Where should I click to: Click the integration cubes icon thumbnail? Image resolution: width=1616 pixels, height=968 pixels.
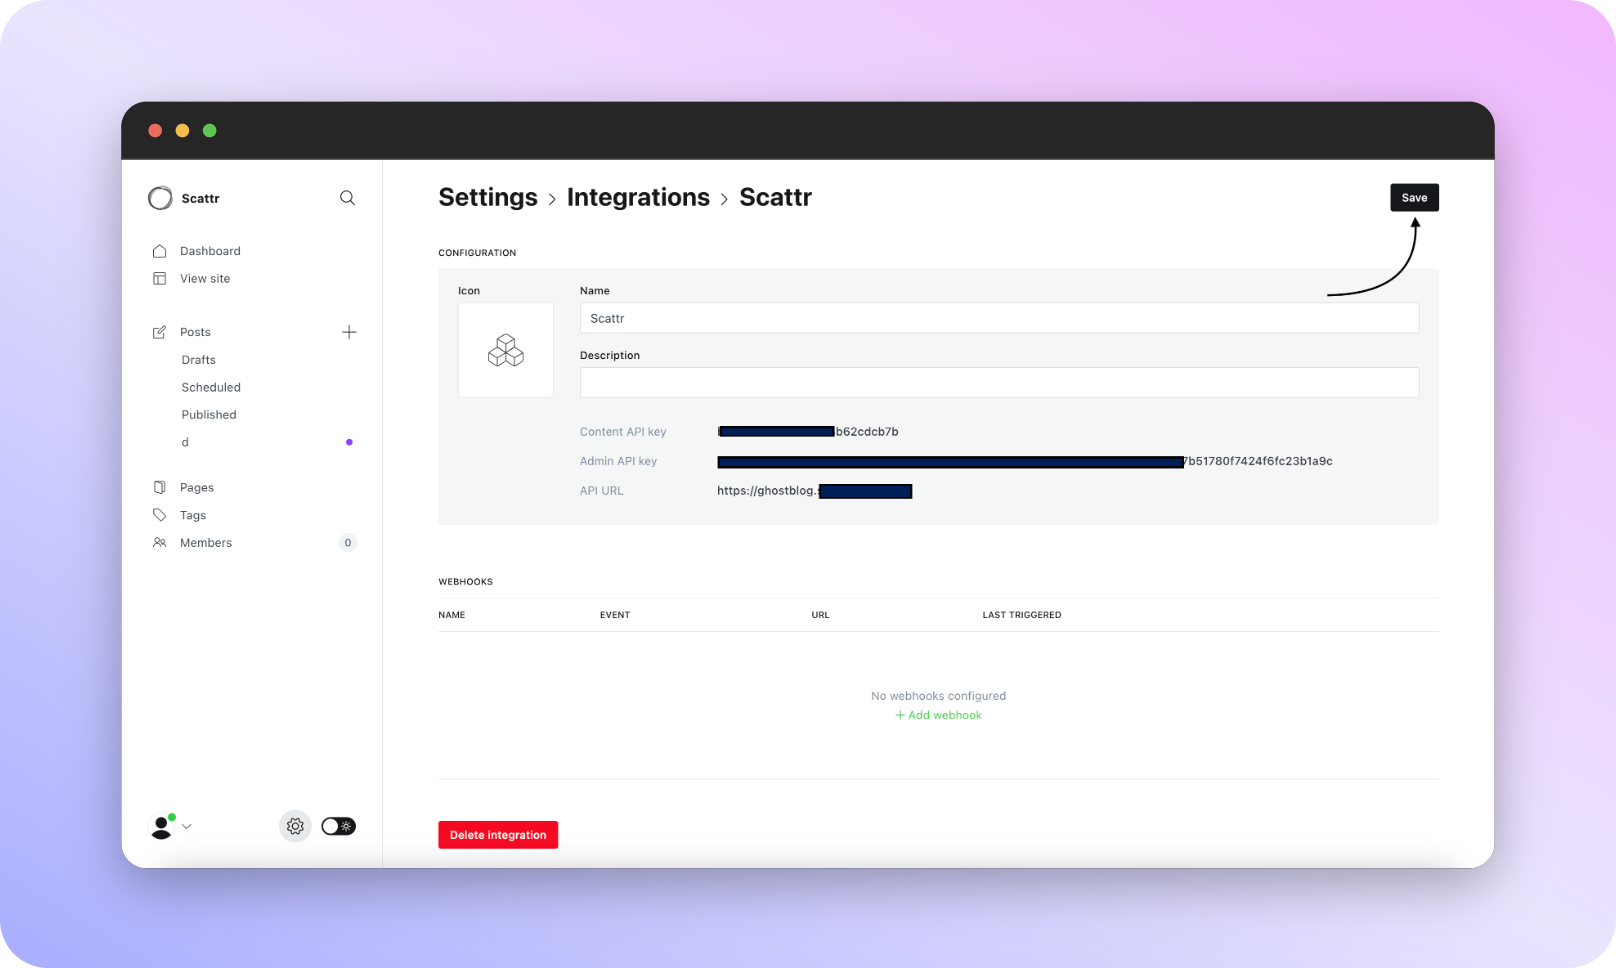coord(506,350)
